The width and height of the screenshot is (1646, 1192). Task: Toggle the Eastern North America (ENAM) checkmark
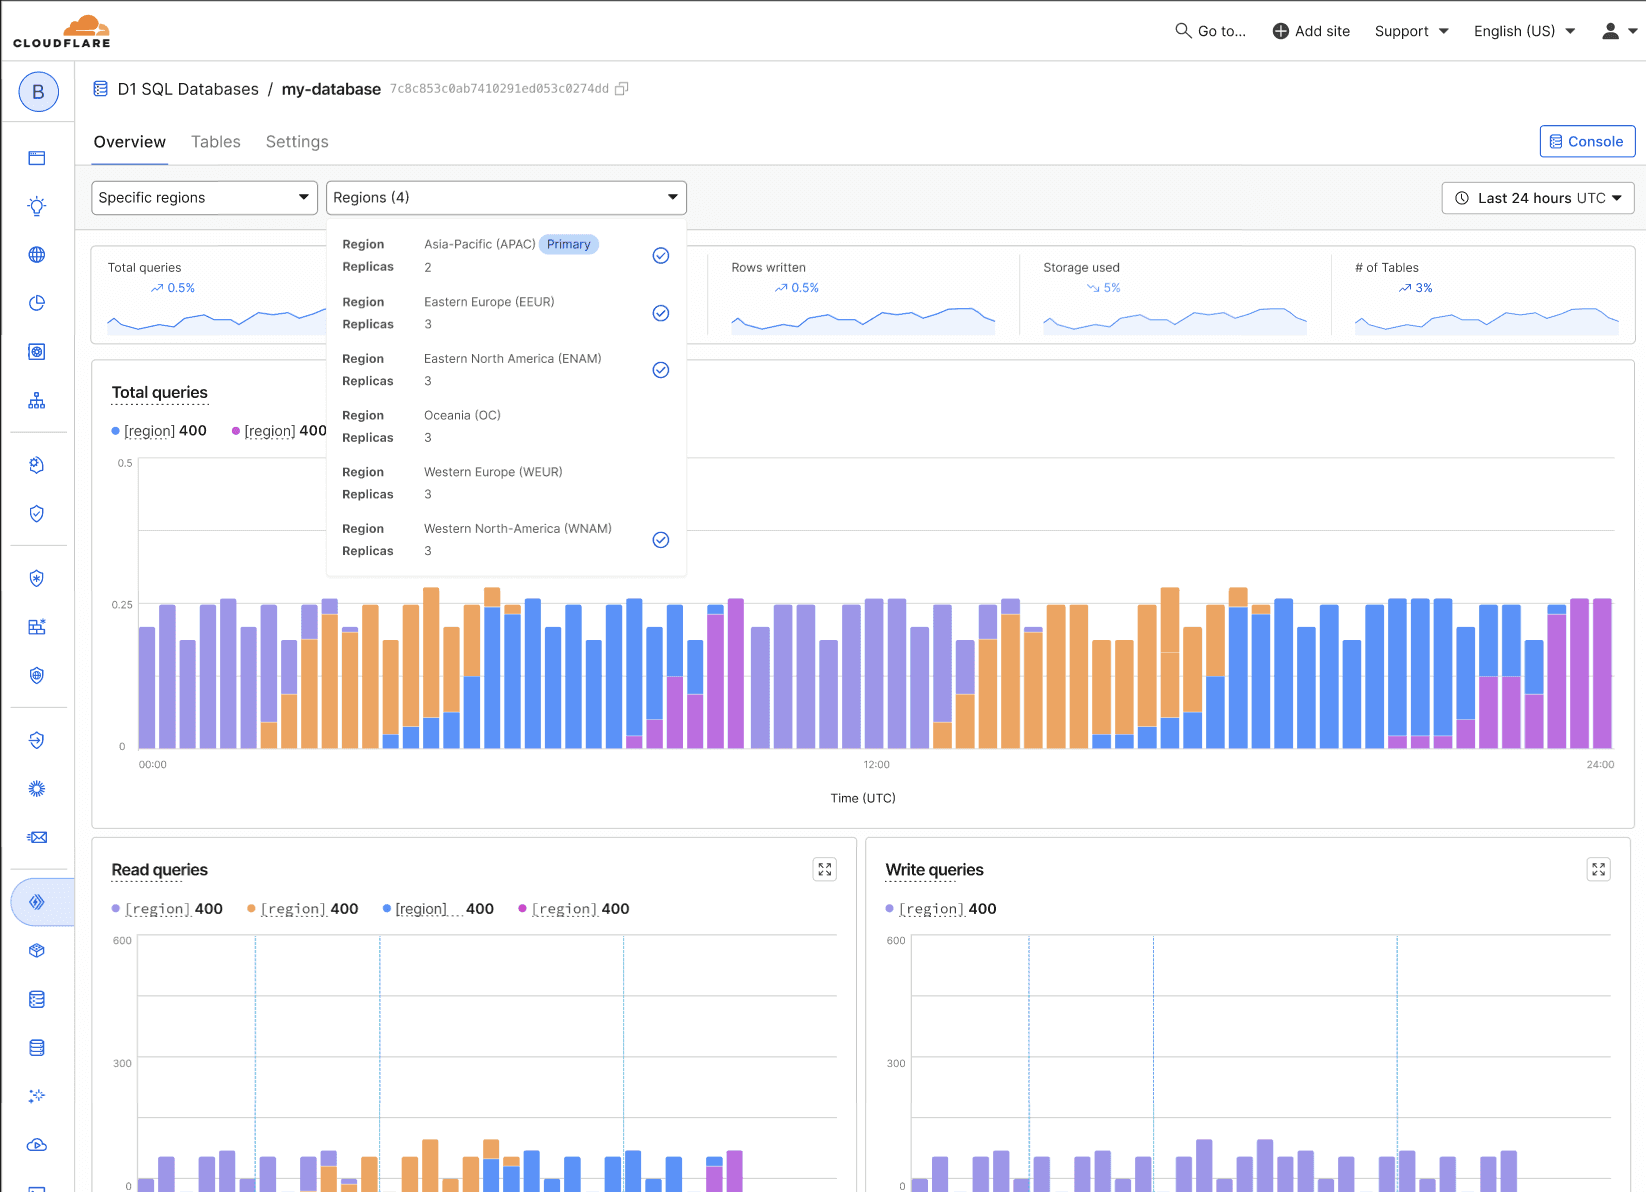point(661,370)
